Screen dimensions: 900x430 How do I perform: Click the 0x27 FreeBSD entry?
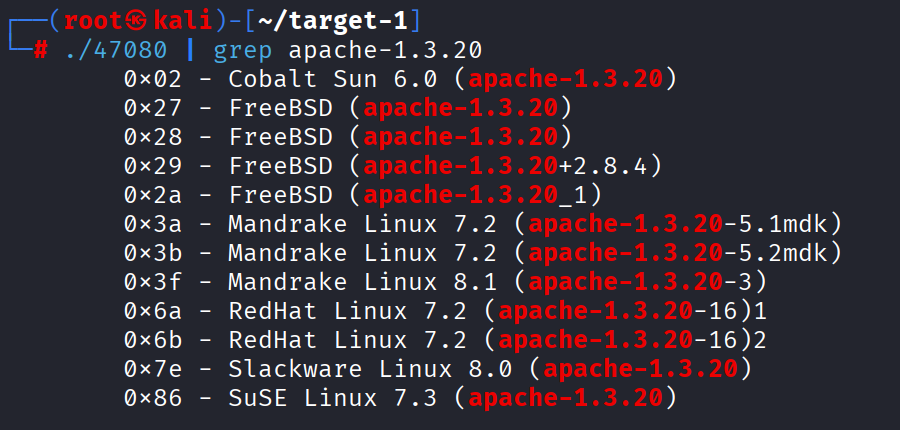pos(347,107)
